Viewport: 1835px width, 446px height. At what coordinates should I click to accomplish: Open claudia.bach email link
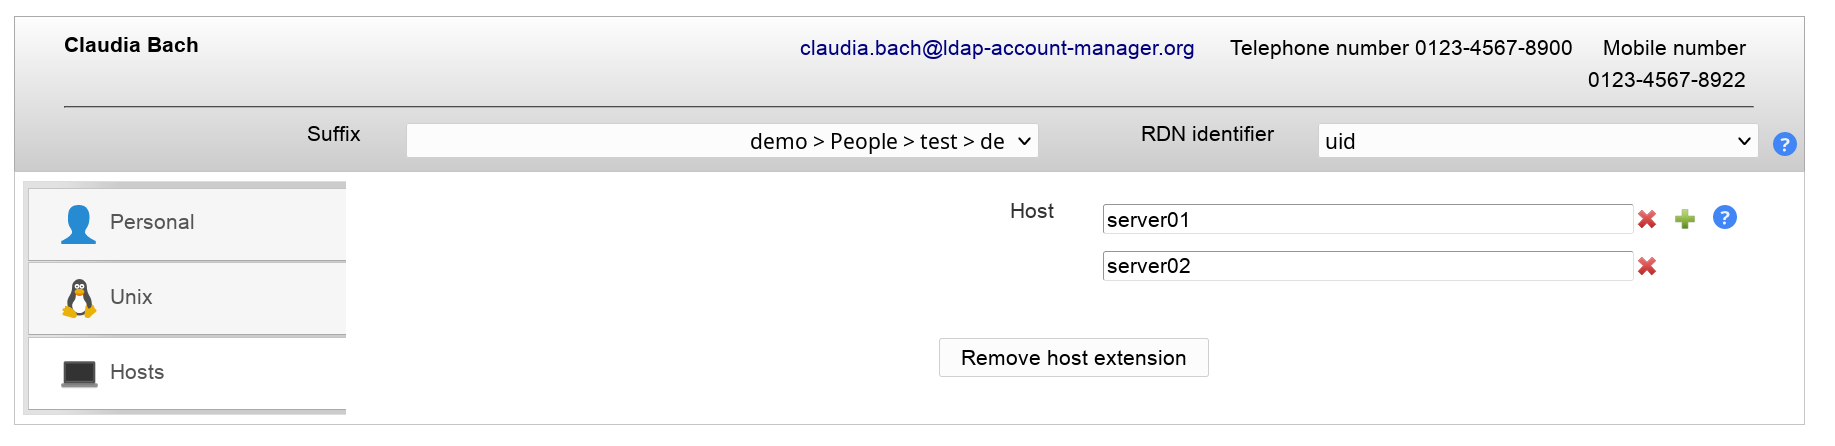click(997, 48)
